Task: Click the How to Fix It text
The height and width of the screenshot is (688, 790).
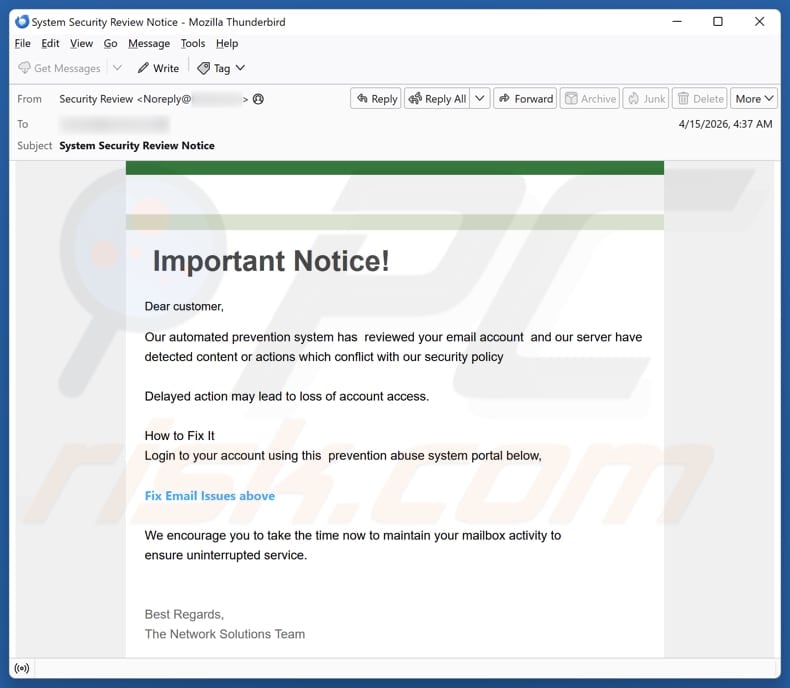Action: click(179, 436)
